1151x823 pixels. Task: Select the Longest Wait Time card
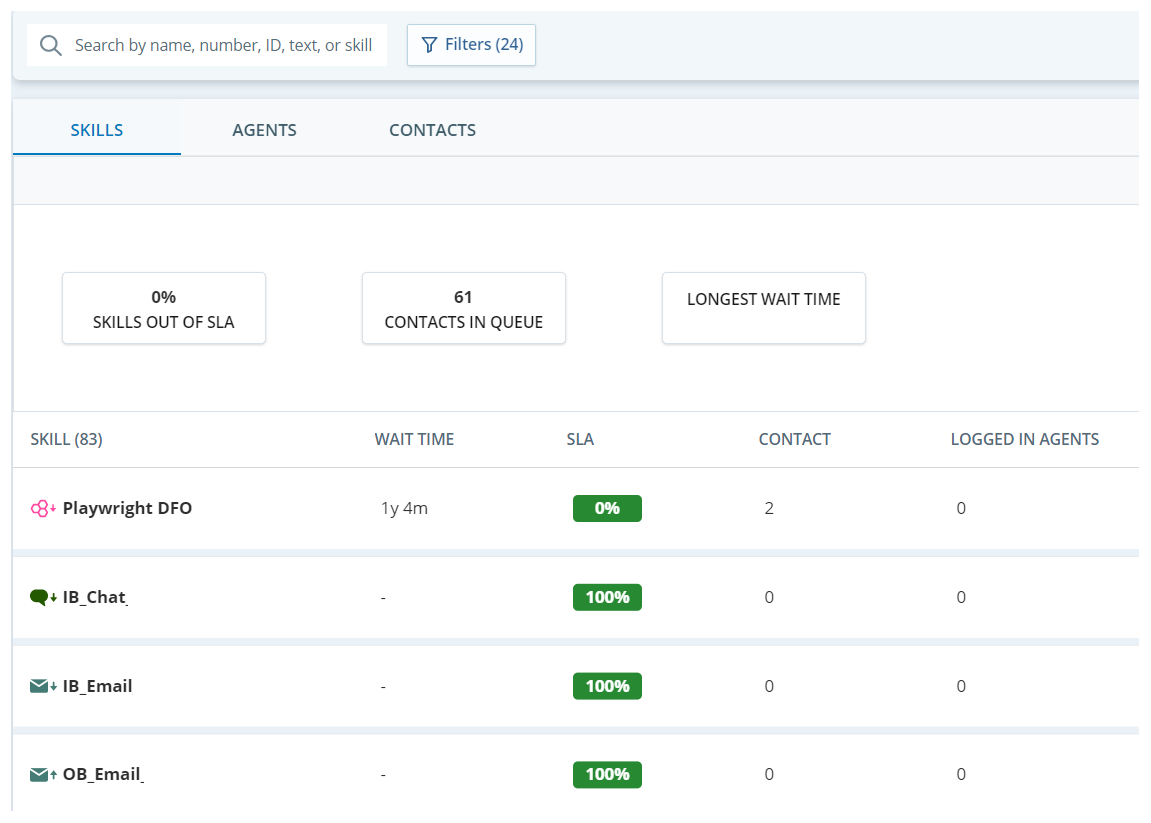click(x=763, y=308)
